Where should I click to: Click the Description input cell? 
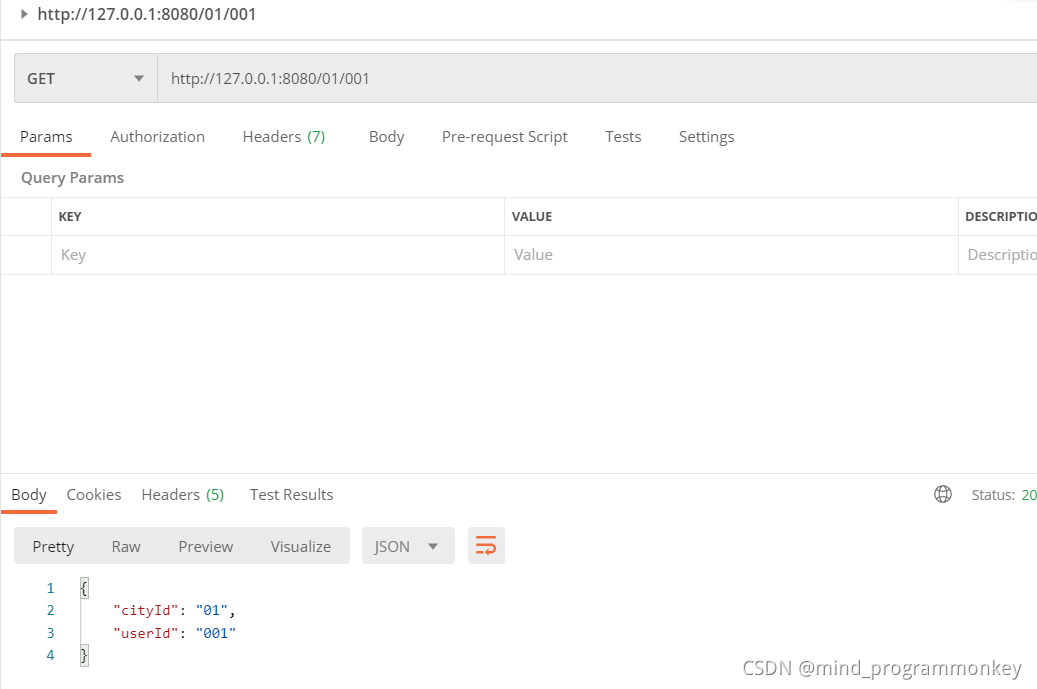tap(998, 255)
